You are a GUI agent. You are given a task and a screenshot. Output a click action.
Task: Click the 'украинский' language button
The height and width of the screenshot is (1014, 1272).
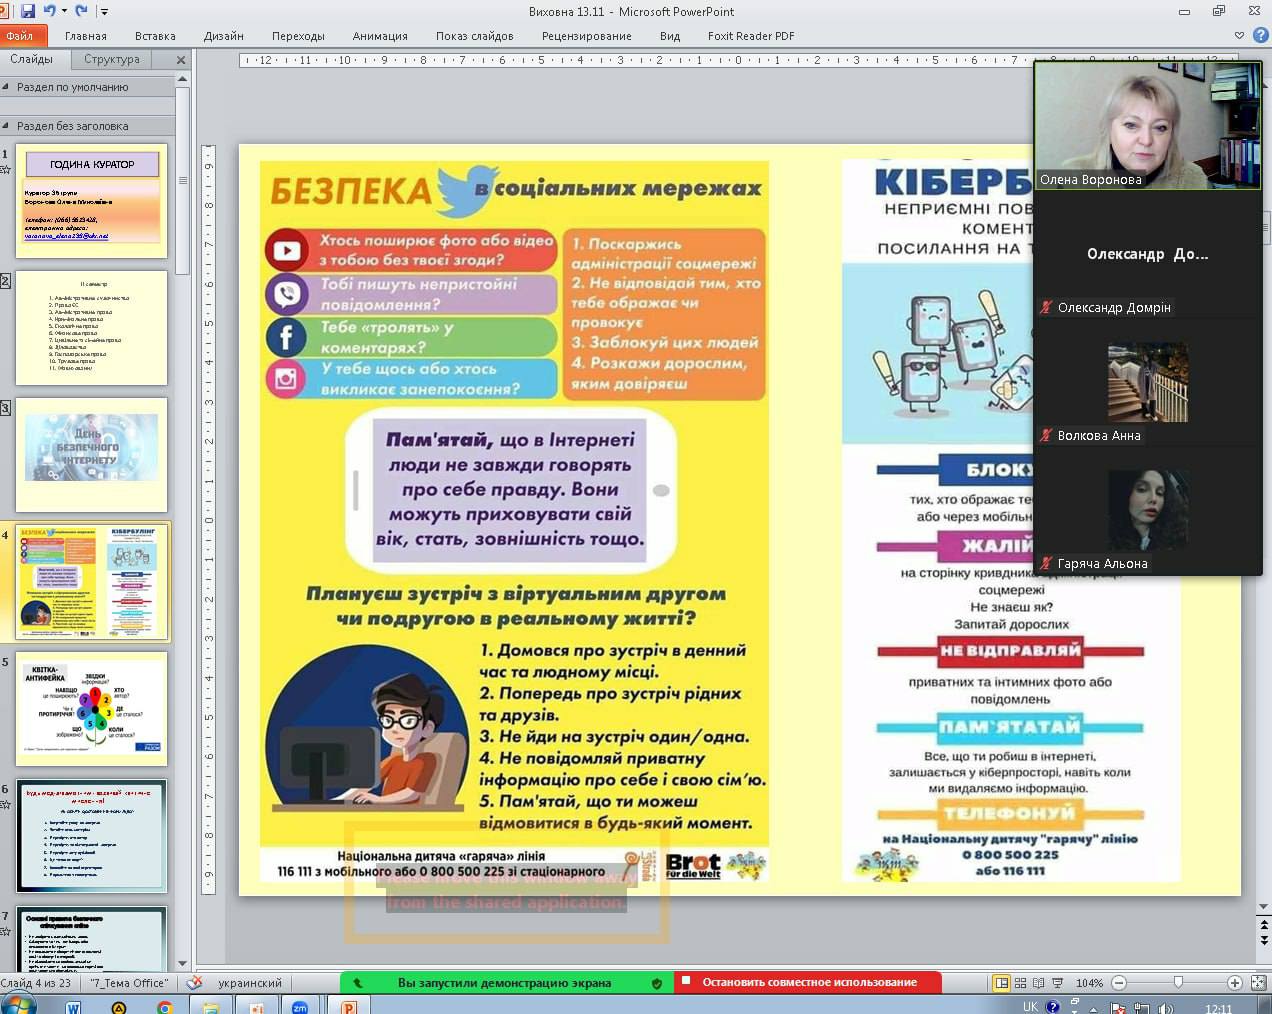click(x=250, y=983)
